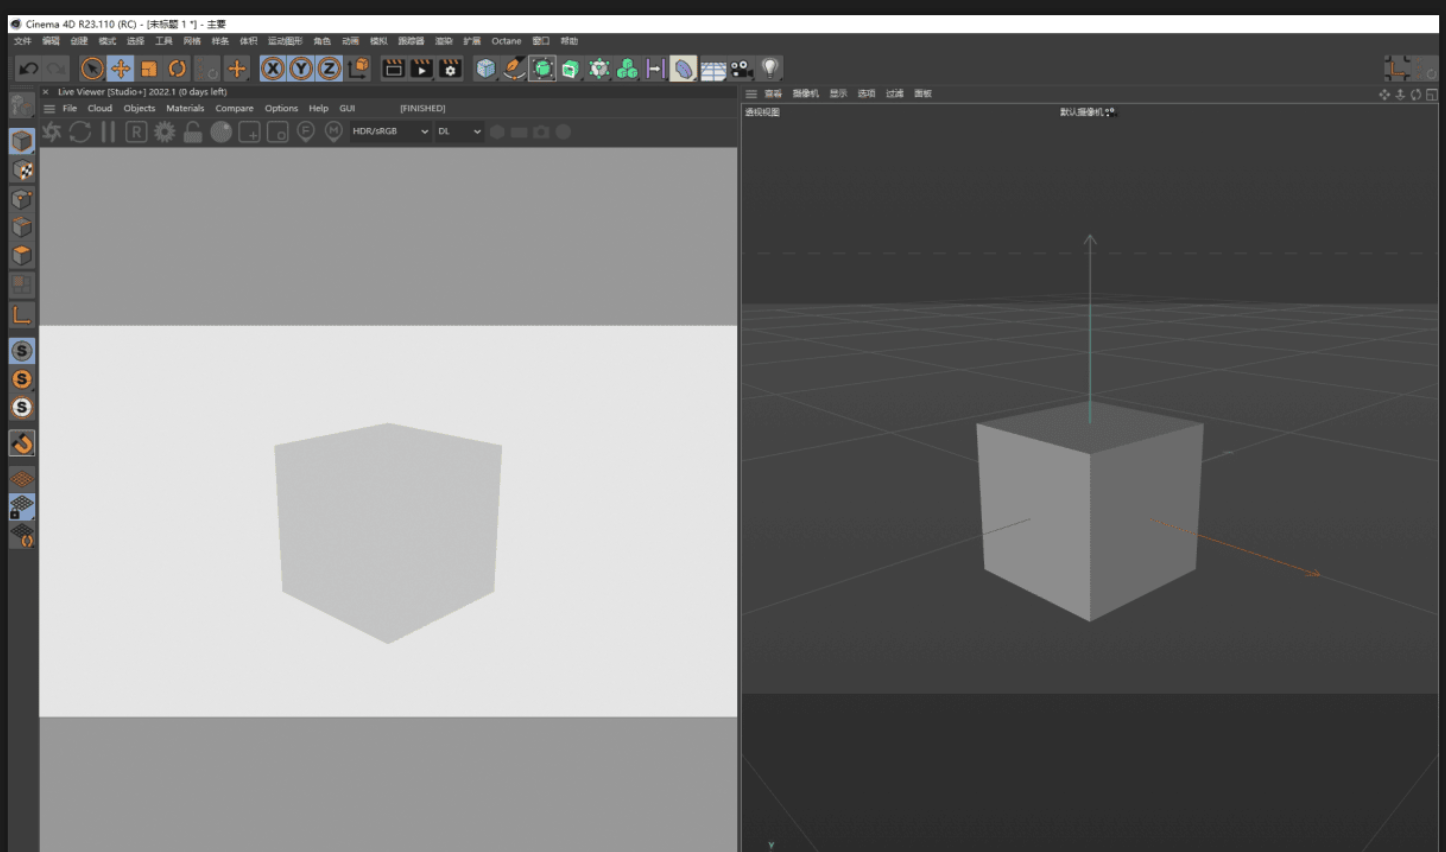Toggle Viewport Solo Single orange S
This screenshot has width=1446, height=852.
[22, 379]
